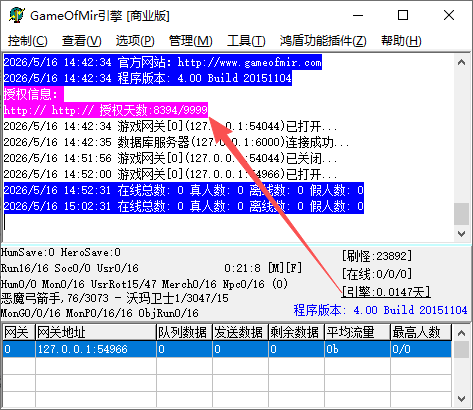The height and width of the screenshot is (410, 473).
Task: Click the 队列数据 column header
Action: (184, 332)
